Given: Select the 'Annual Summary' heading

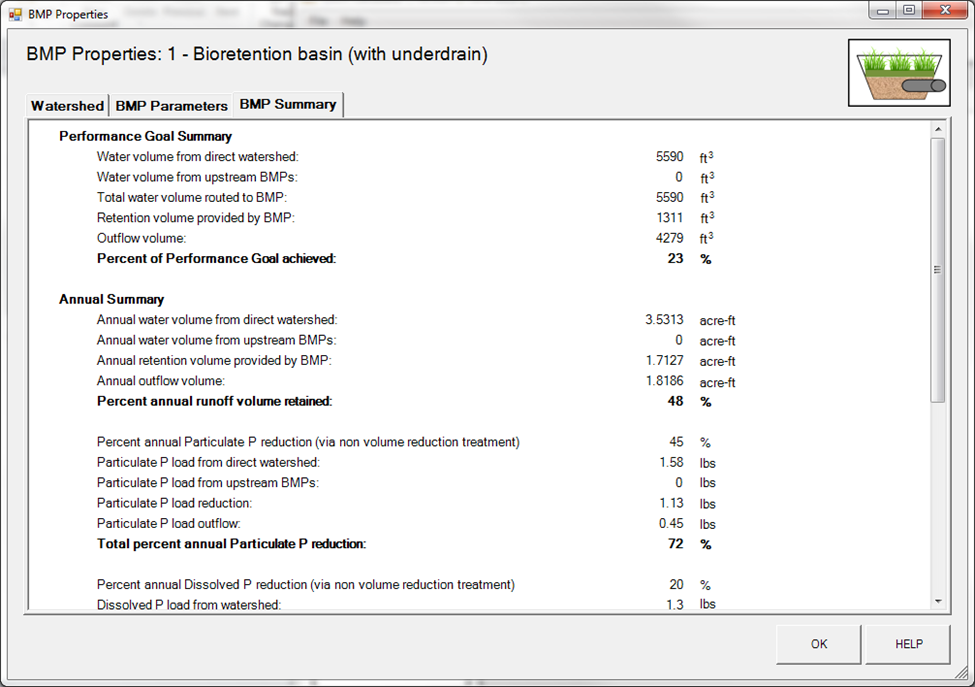Looking at the screenshot, I should pyautogui.click(x=111, y=299).
